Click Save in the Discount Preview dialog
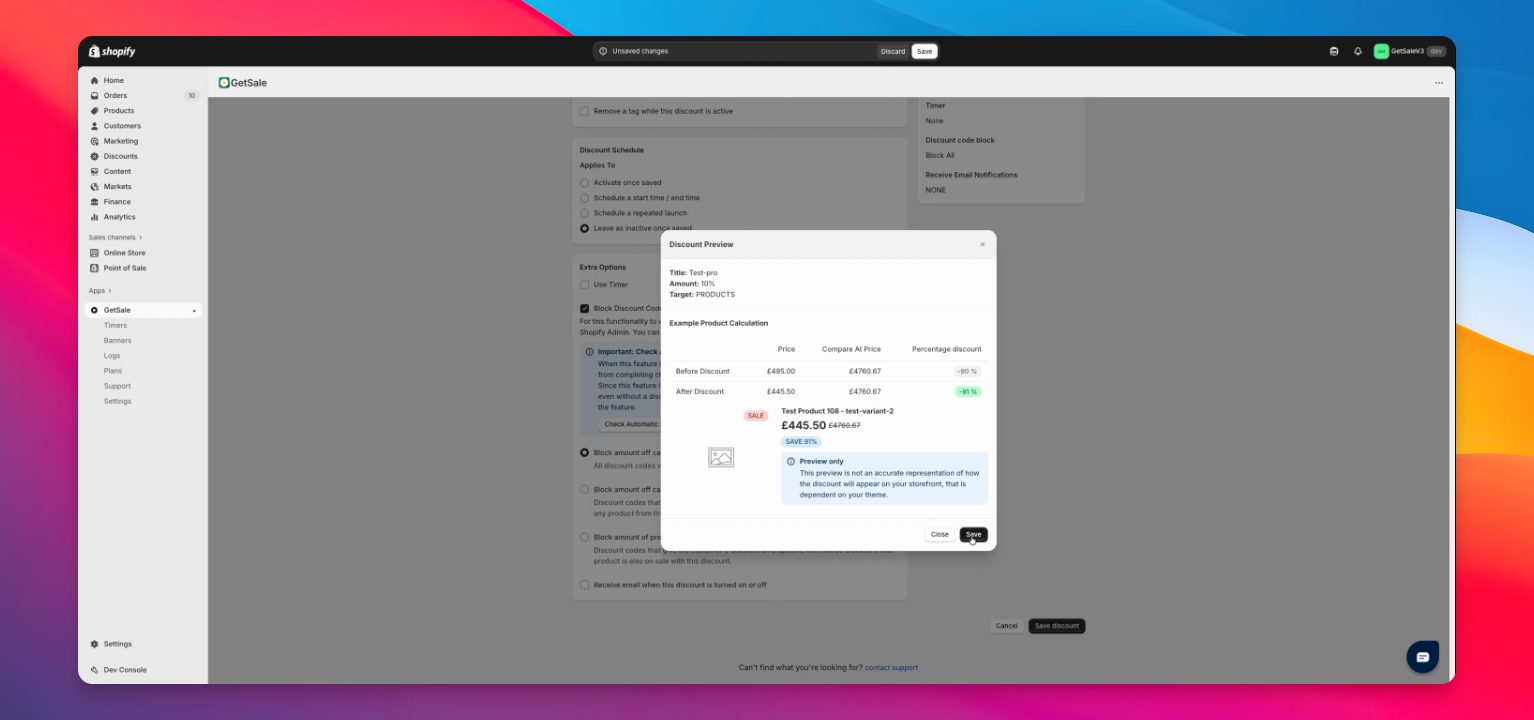 974,535
